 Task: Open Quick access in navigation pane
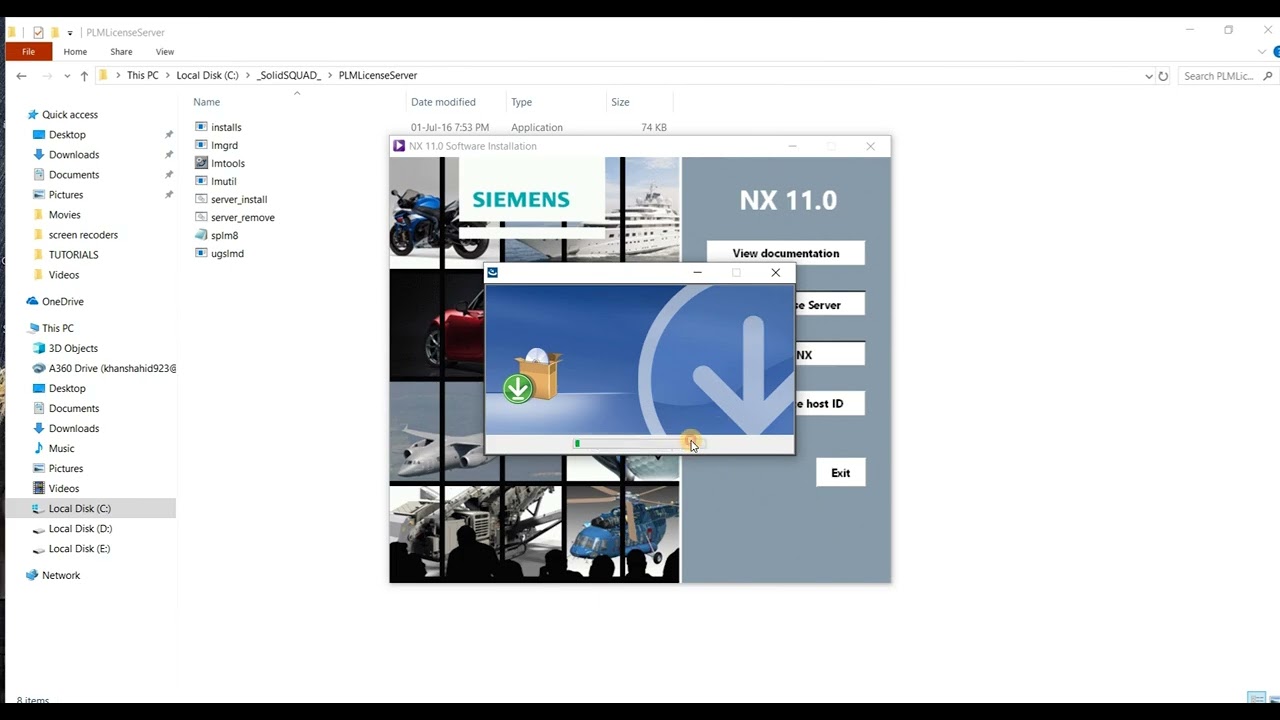point(70,114)
